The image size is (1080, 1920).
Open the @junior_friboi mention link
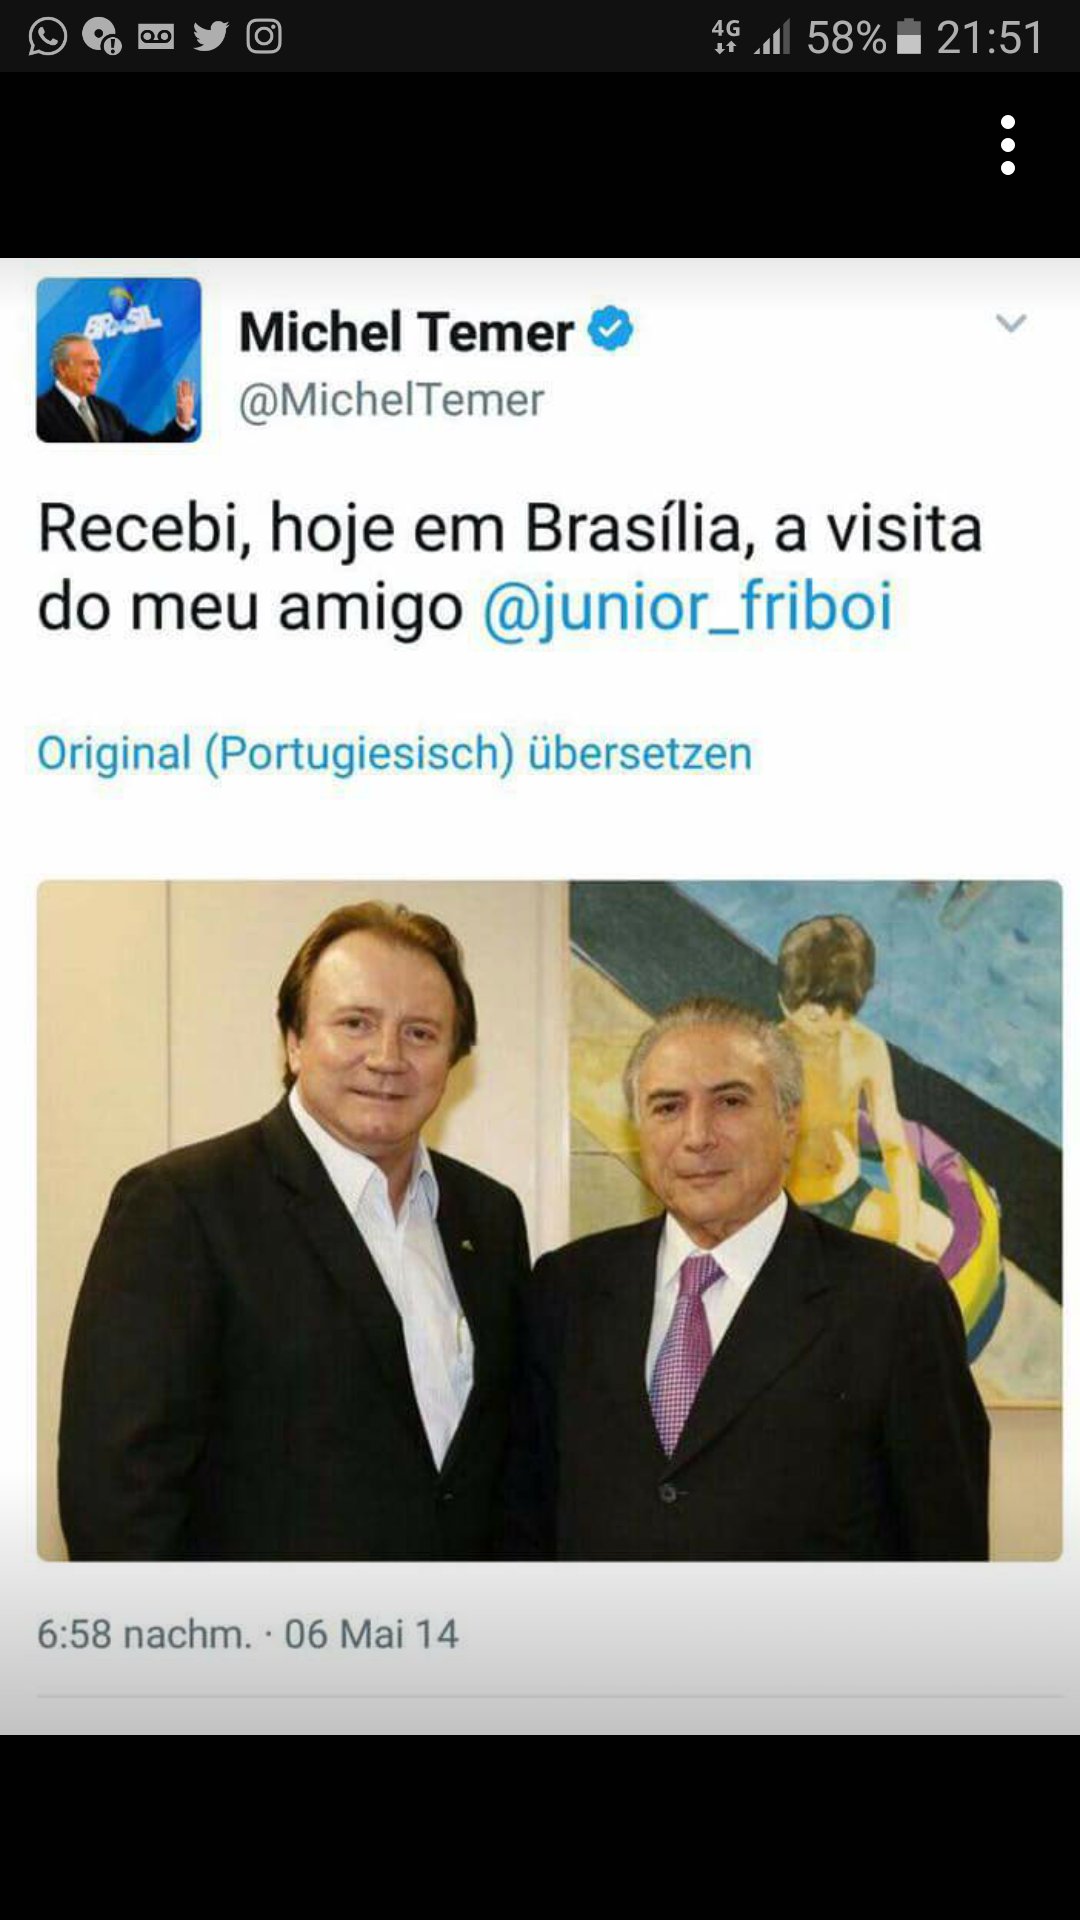688,607
